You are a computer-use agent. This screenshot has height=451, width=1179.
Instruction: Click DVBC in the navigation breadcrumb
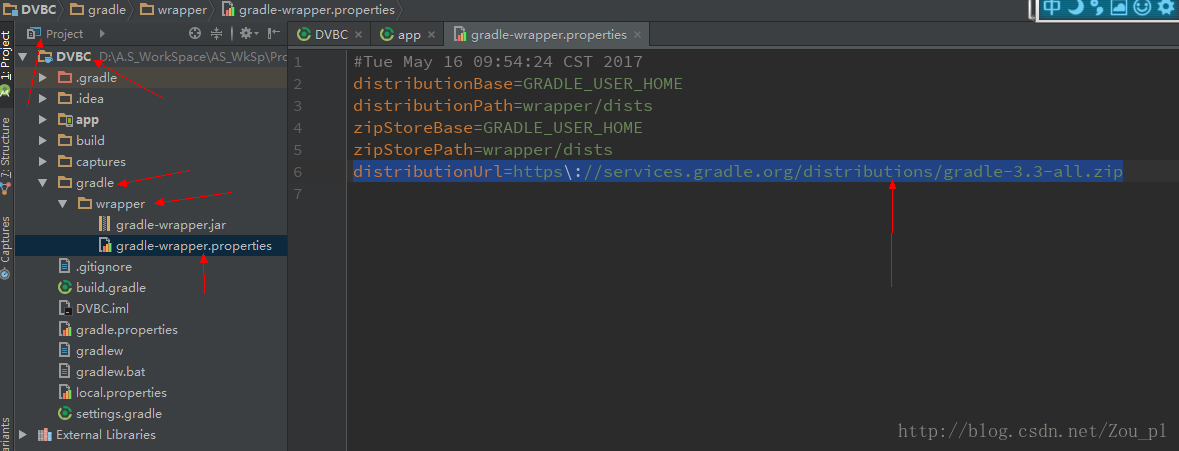(x=30, y=10)
